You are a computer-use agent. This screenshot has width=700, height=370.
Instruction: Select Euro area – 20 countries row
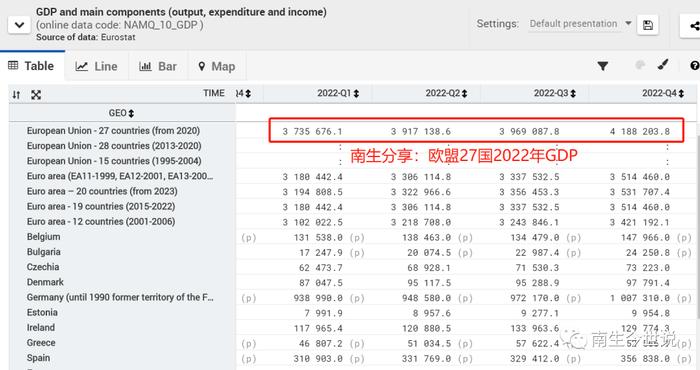click(102, 191)
